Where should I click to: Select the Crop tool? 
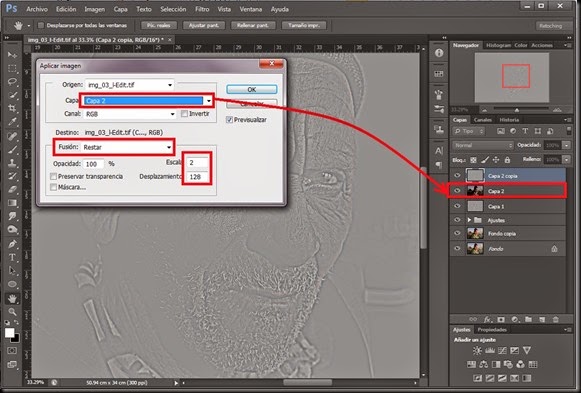pos(12,108)
